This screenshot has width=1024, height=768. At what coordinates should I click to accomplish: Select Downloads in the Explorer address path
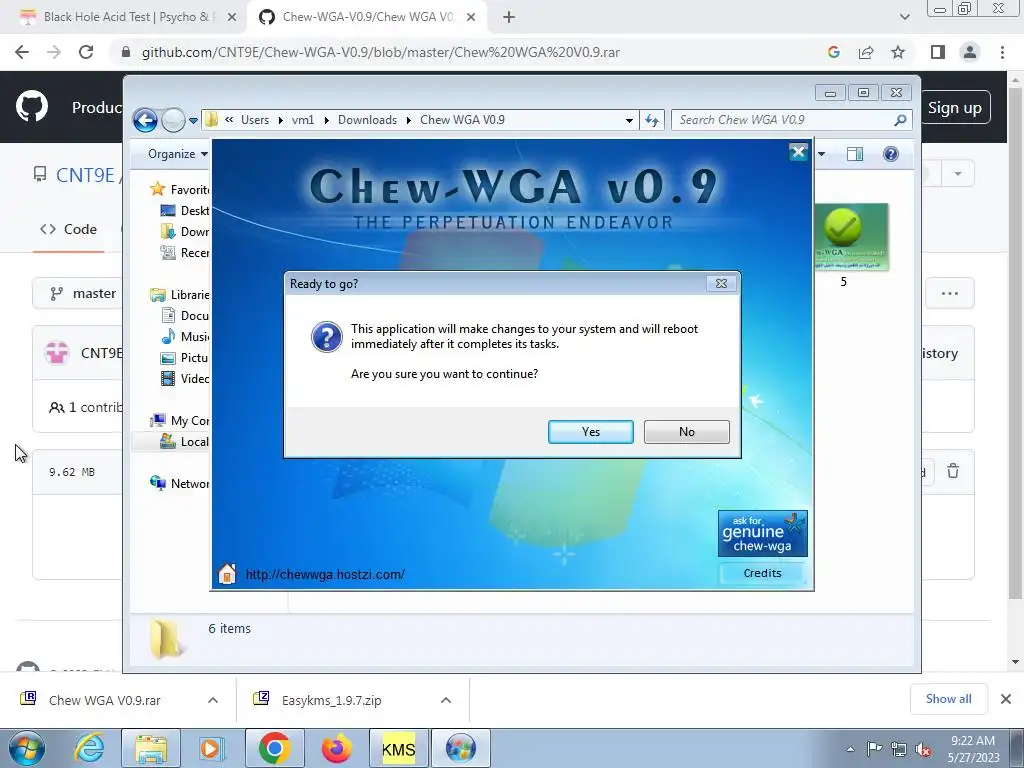[367, 120]
